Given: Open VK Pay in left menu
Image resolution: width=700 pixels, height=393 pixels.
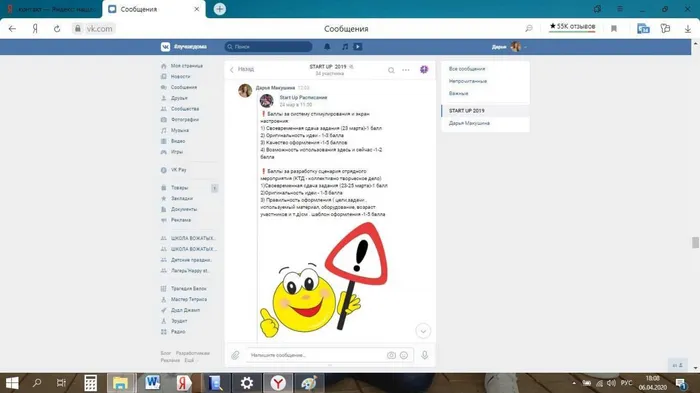Looking at the screenshot, I should [179, 170].
